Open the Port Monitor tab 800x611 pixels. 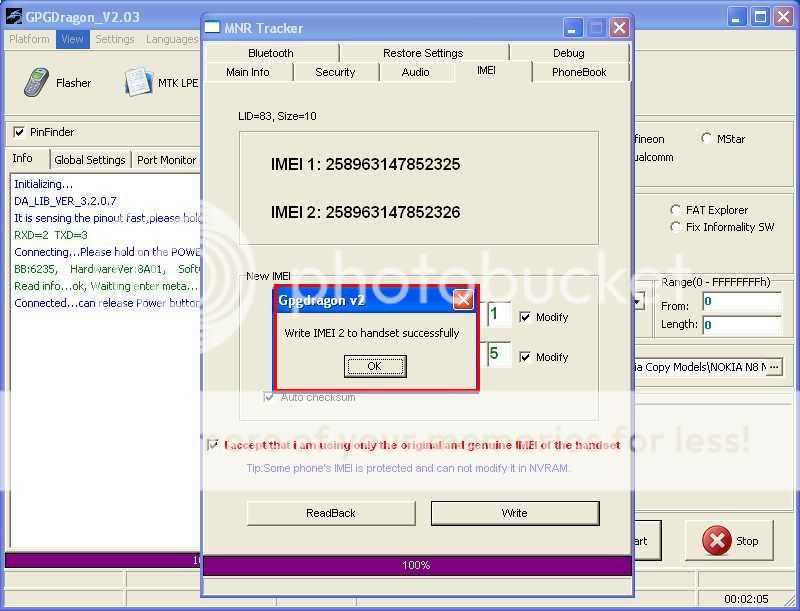pyautogui.click(x=166, y=160)
